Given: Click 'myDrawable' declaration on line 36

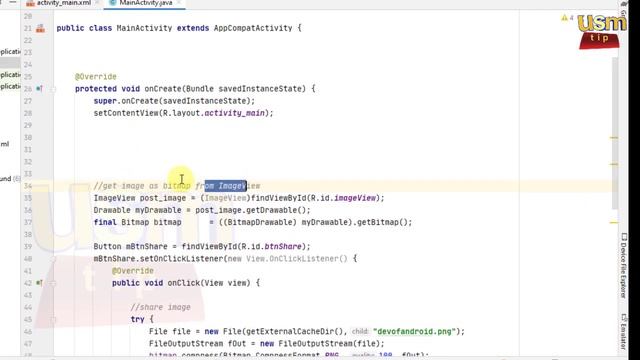Looking at the screenshot, I should pos(158,210).
